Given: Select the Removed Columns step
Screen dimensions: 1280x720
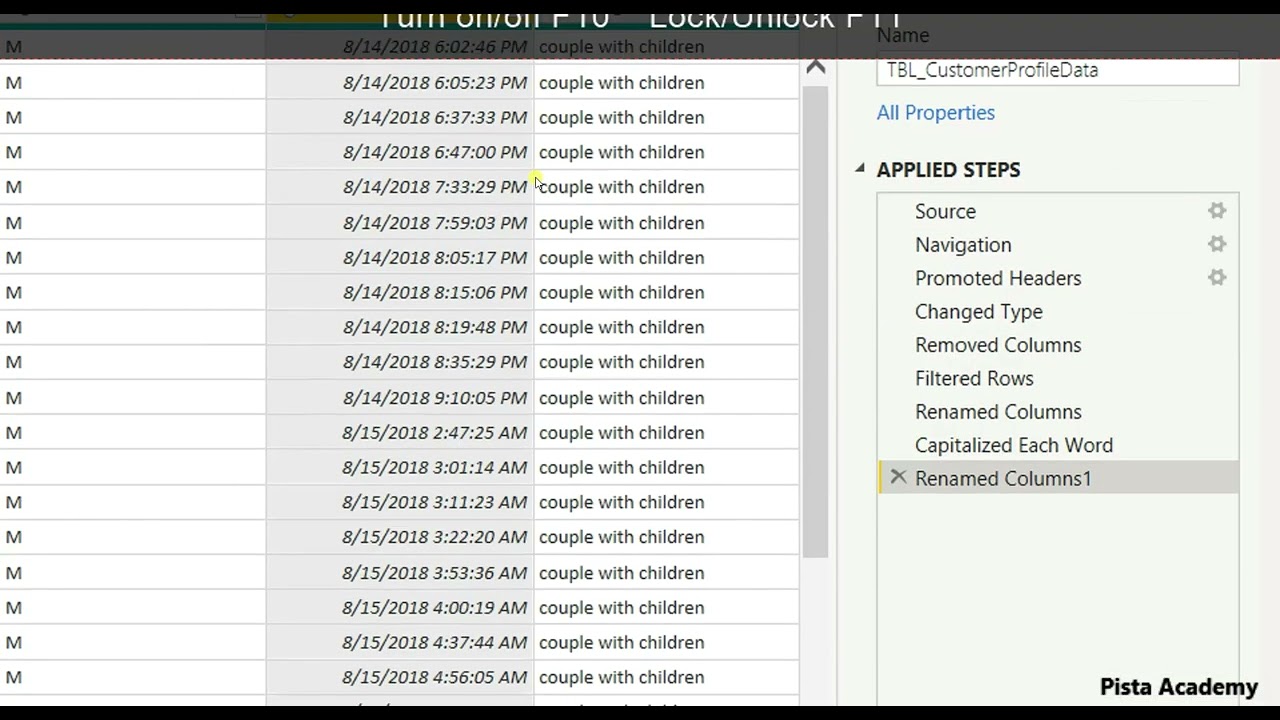Looking at the screenshot, I should click(1058, 345).
